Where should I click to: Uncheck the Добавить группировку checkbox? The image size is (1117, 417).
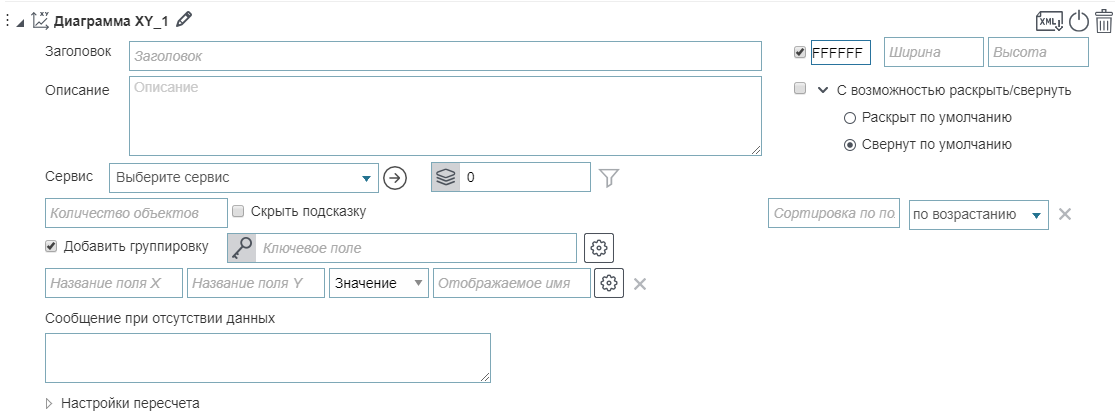click(x=51, y=246)
